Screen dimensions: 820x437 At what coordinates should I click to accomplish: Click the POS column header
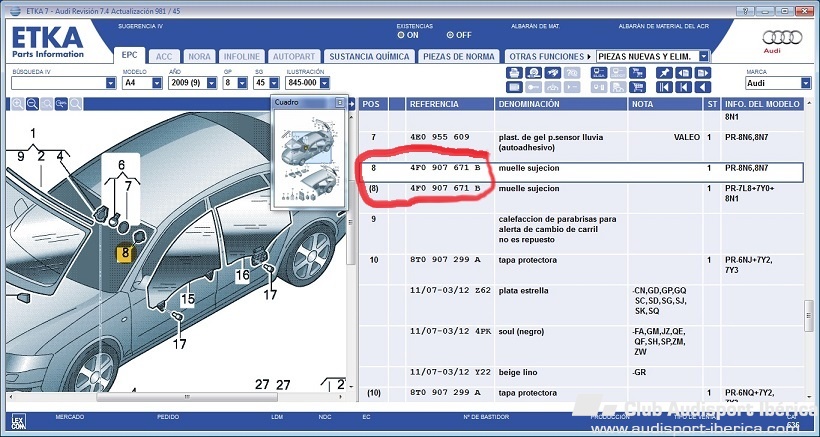pyautogui.click(x=373, y=104)
